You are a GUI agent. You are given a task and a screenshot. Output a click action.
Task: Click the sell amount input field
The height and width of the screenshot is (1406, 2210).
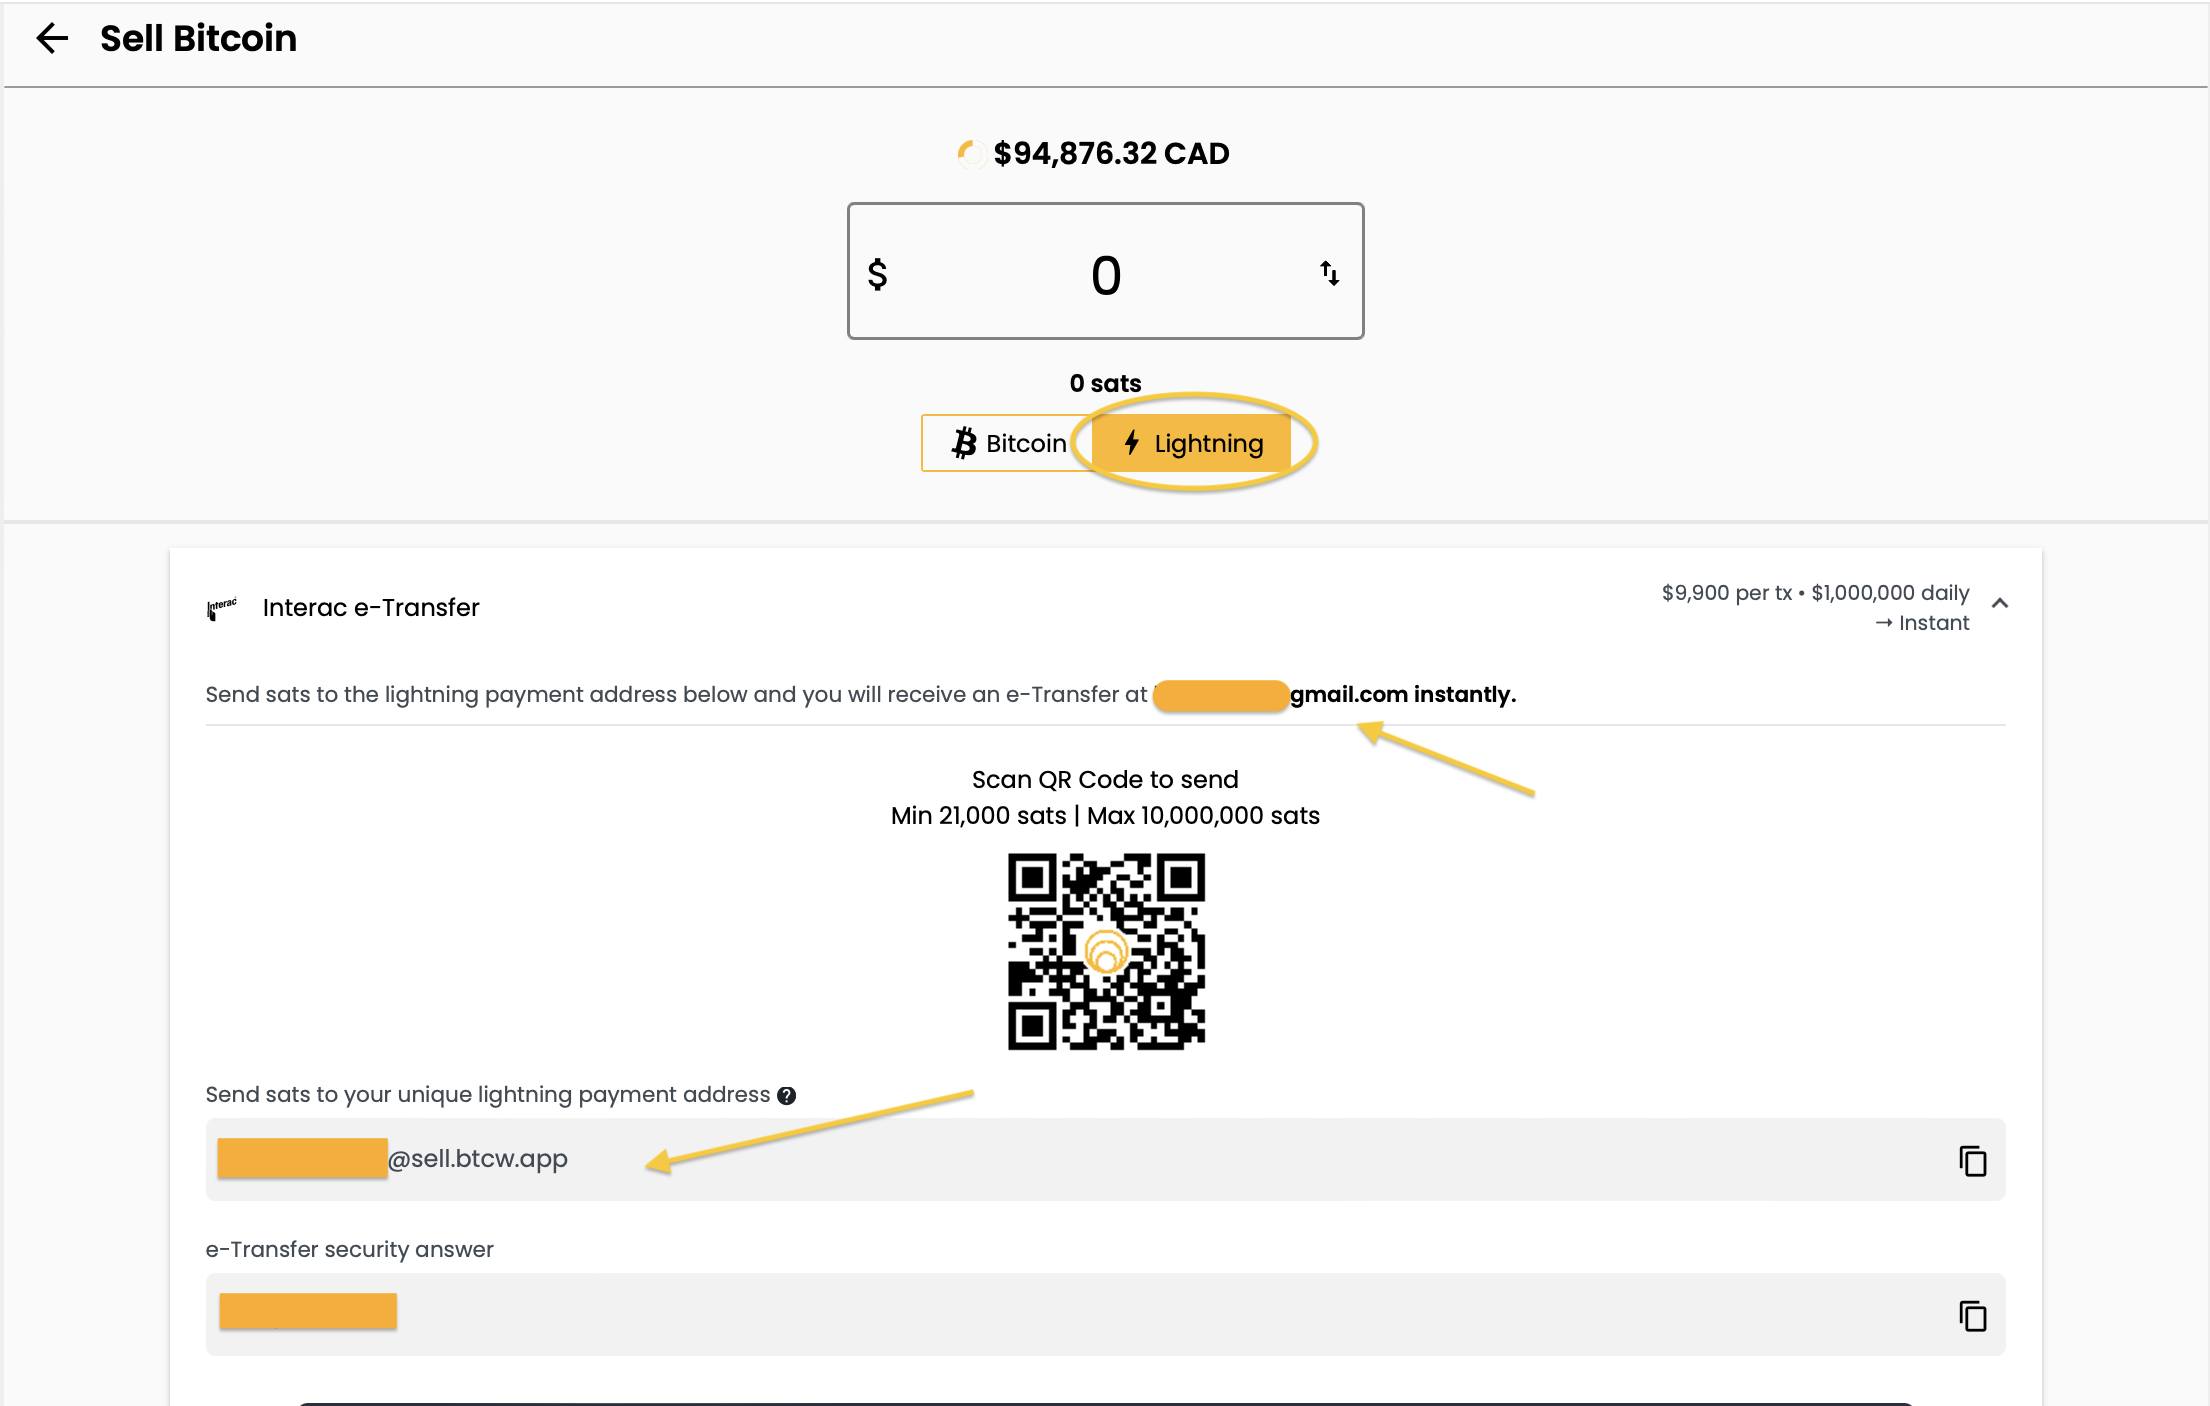click(x=1105, y=275)
